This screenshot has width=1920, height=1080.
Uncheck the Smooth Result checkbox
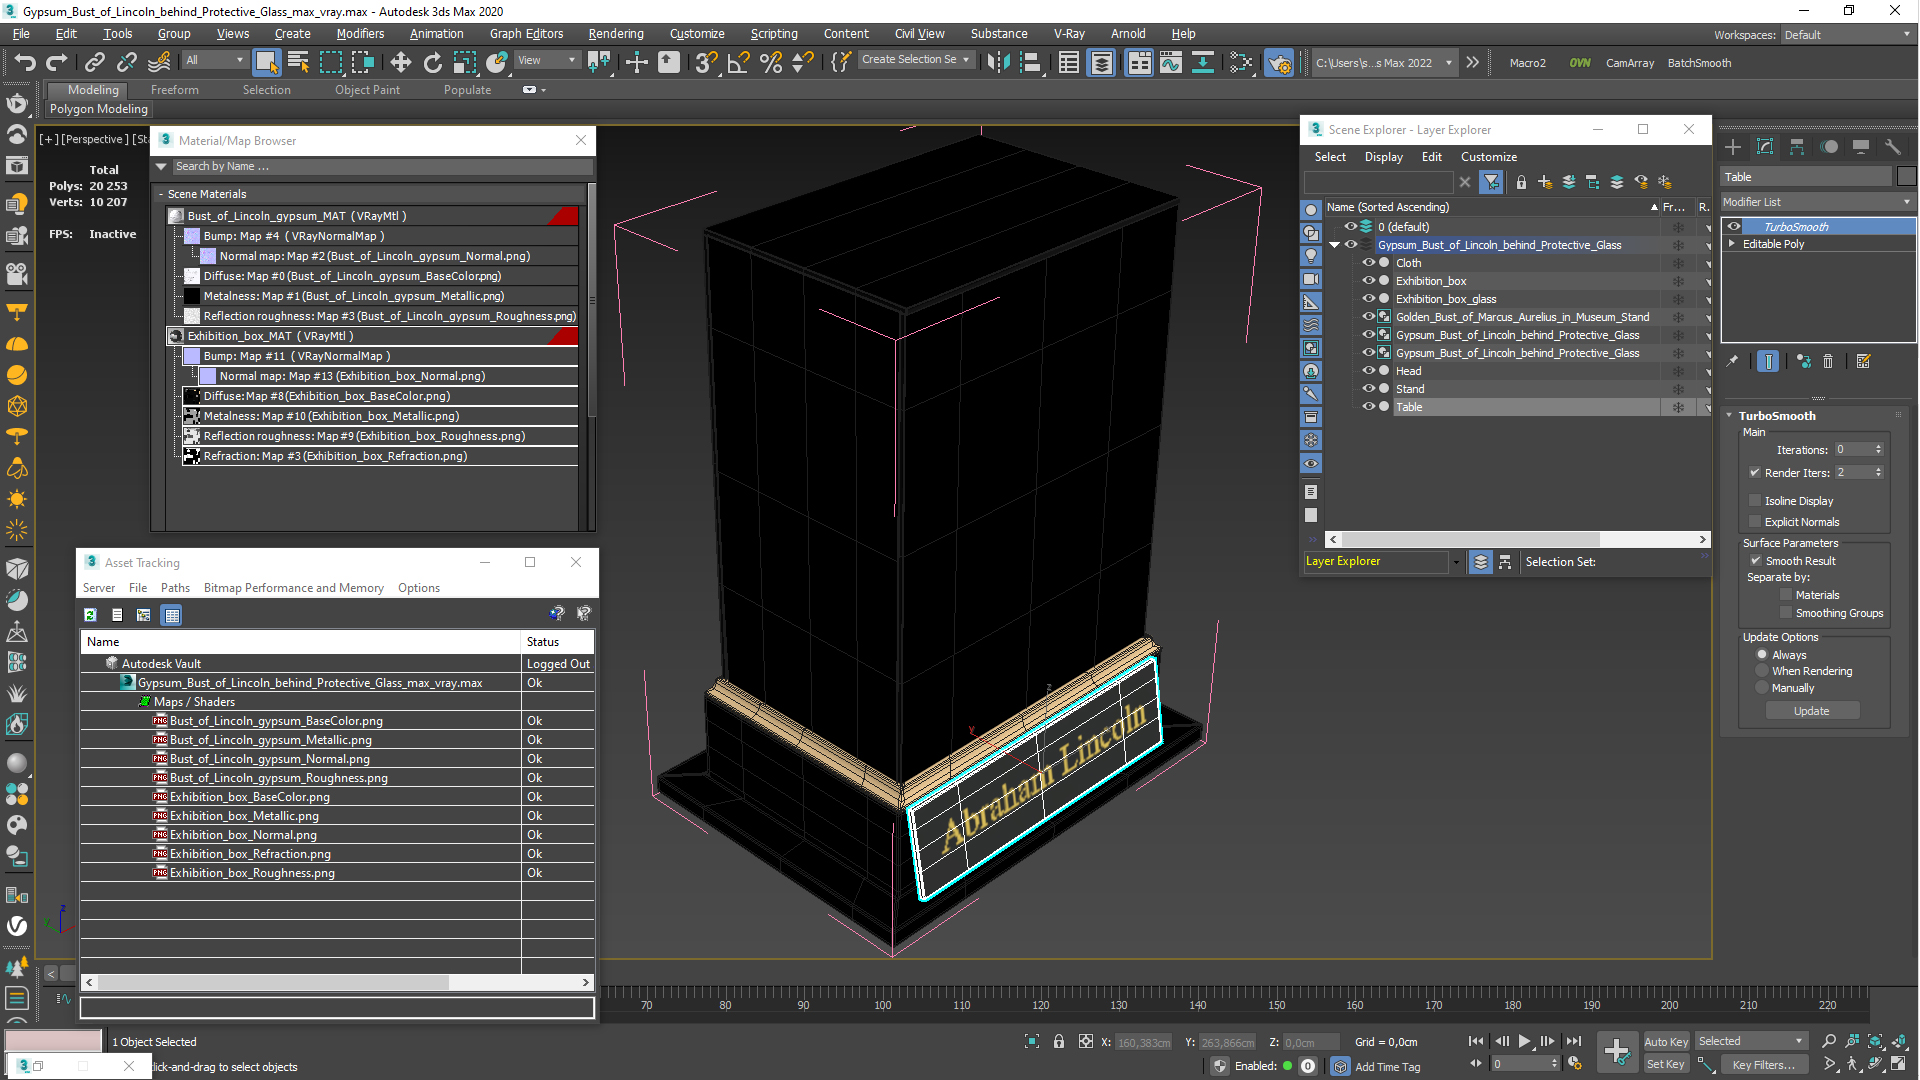pyautogui.click(x=1756, y=561)
